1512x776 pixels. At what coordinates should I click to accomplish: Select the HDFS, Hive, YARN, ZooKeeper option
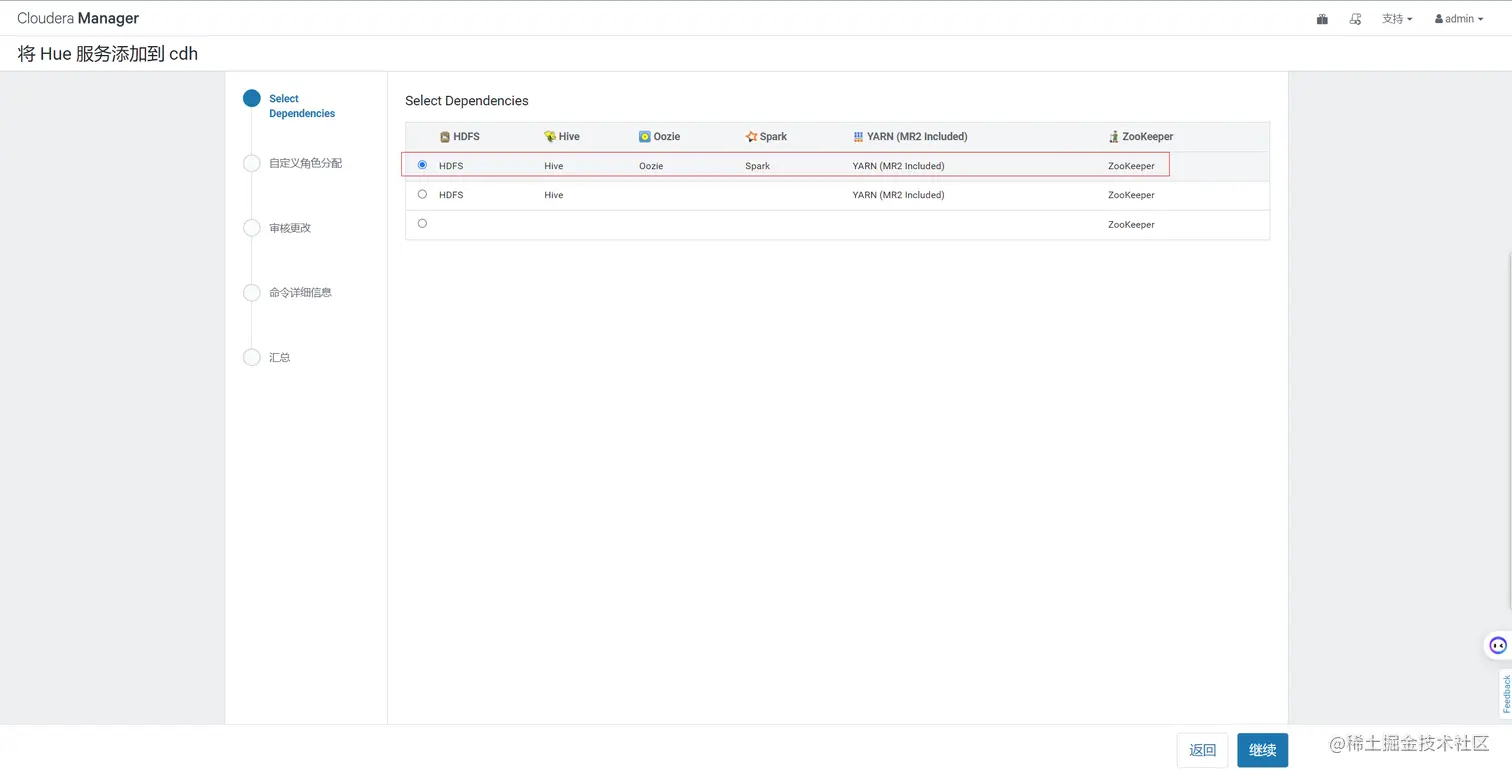click(x=422, y=194)
